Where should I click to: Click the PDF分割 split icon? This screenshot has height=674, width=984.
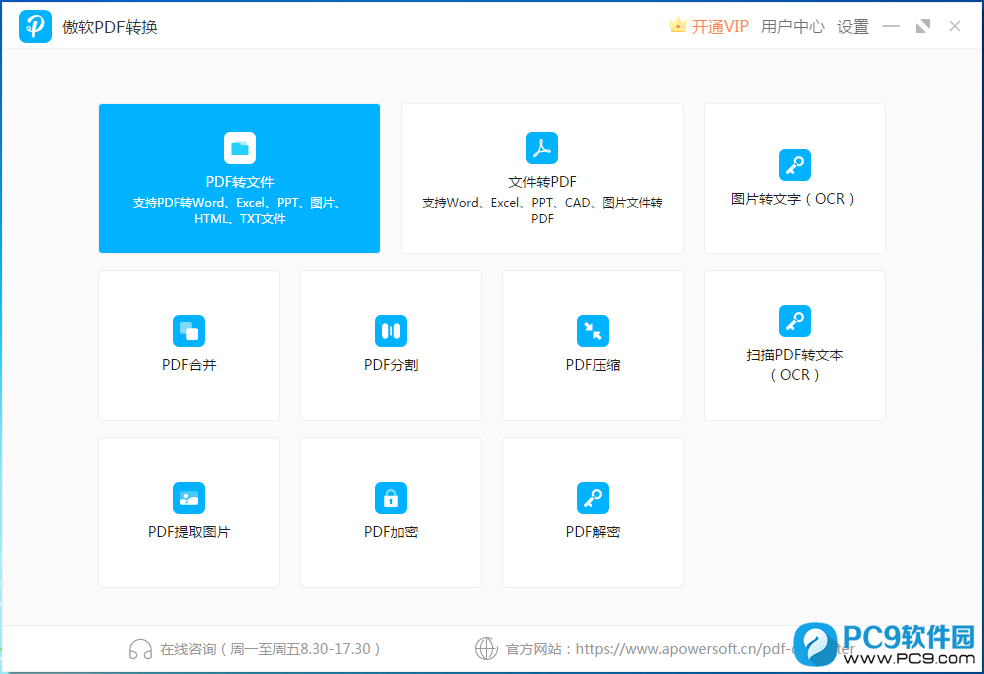pos(391,331)
